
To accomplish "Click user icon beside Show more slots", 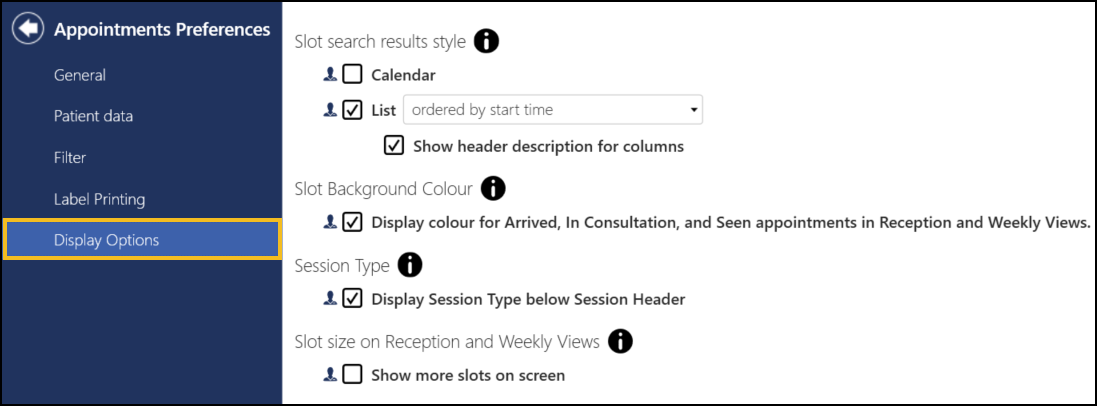I will (330, 375).
